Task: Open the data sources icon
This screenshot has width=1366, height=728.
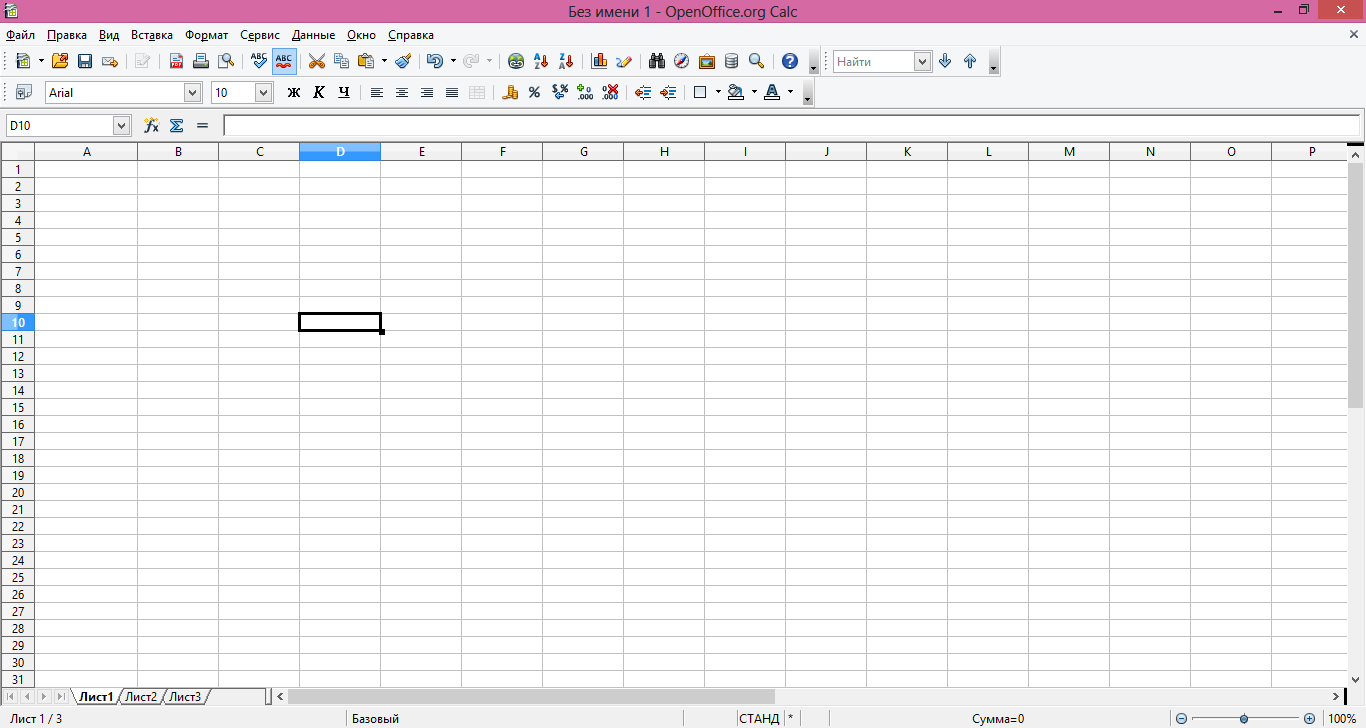Action: pos(732,61)
